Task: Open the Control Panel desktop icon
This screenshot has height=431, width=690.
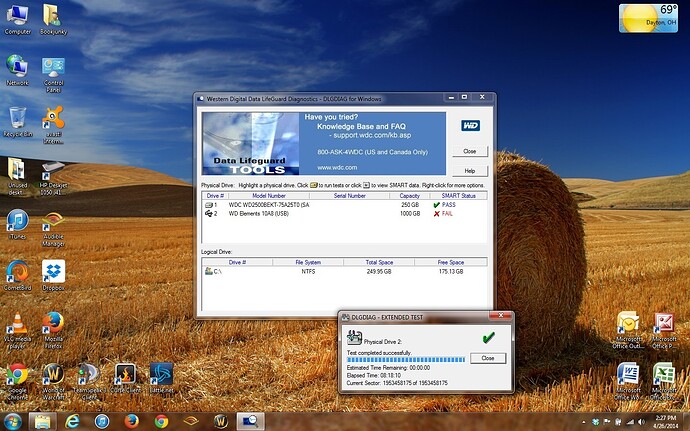Action: coord(53,74)
